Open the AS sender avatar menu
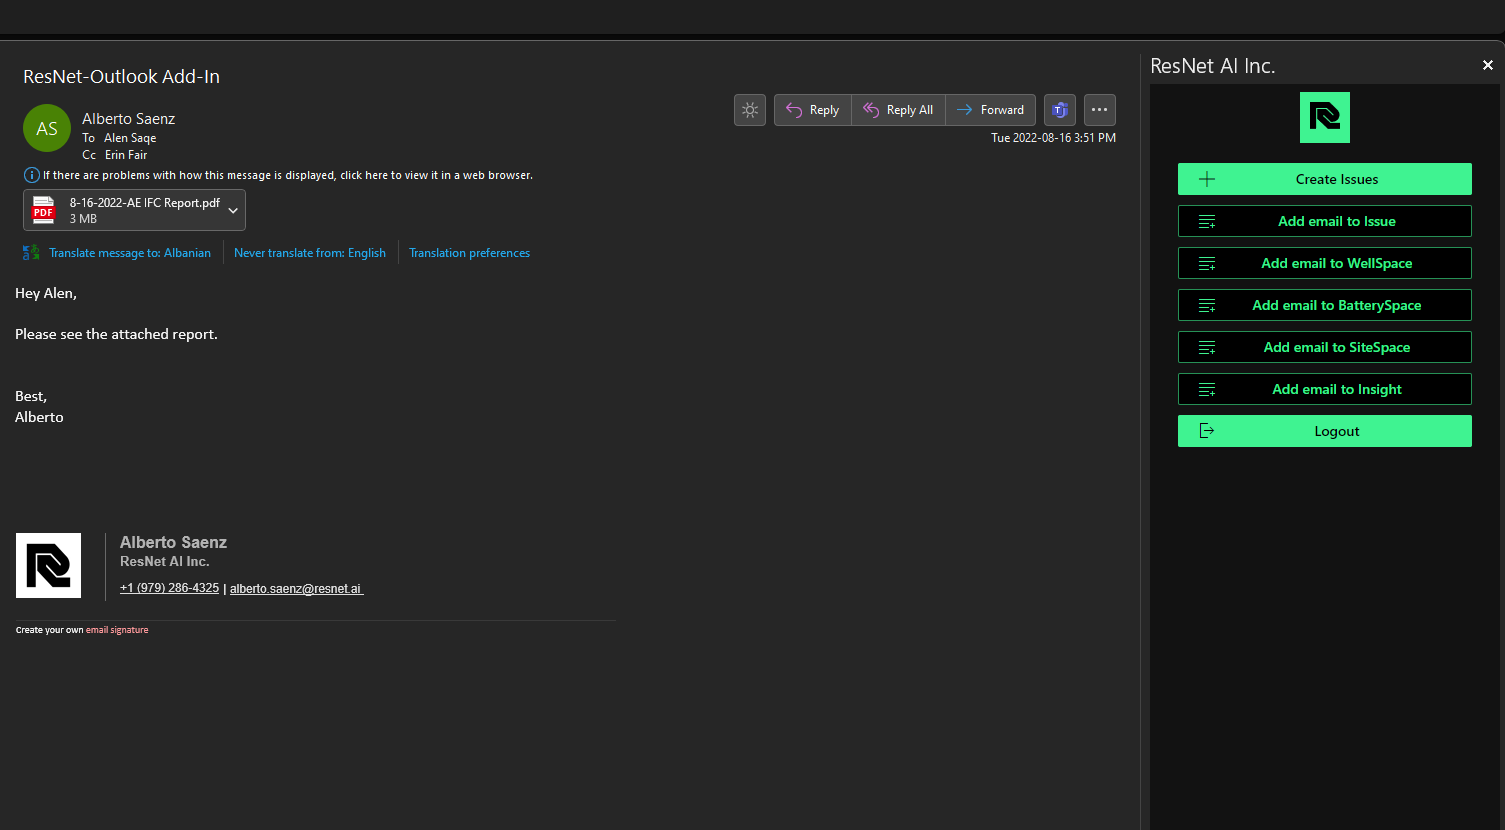The height and width of the screenshot is (830, 1505). (x=46, y=128)
